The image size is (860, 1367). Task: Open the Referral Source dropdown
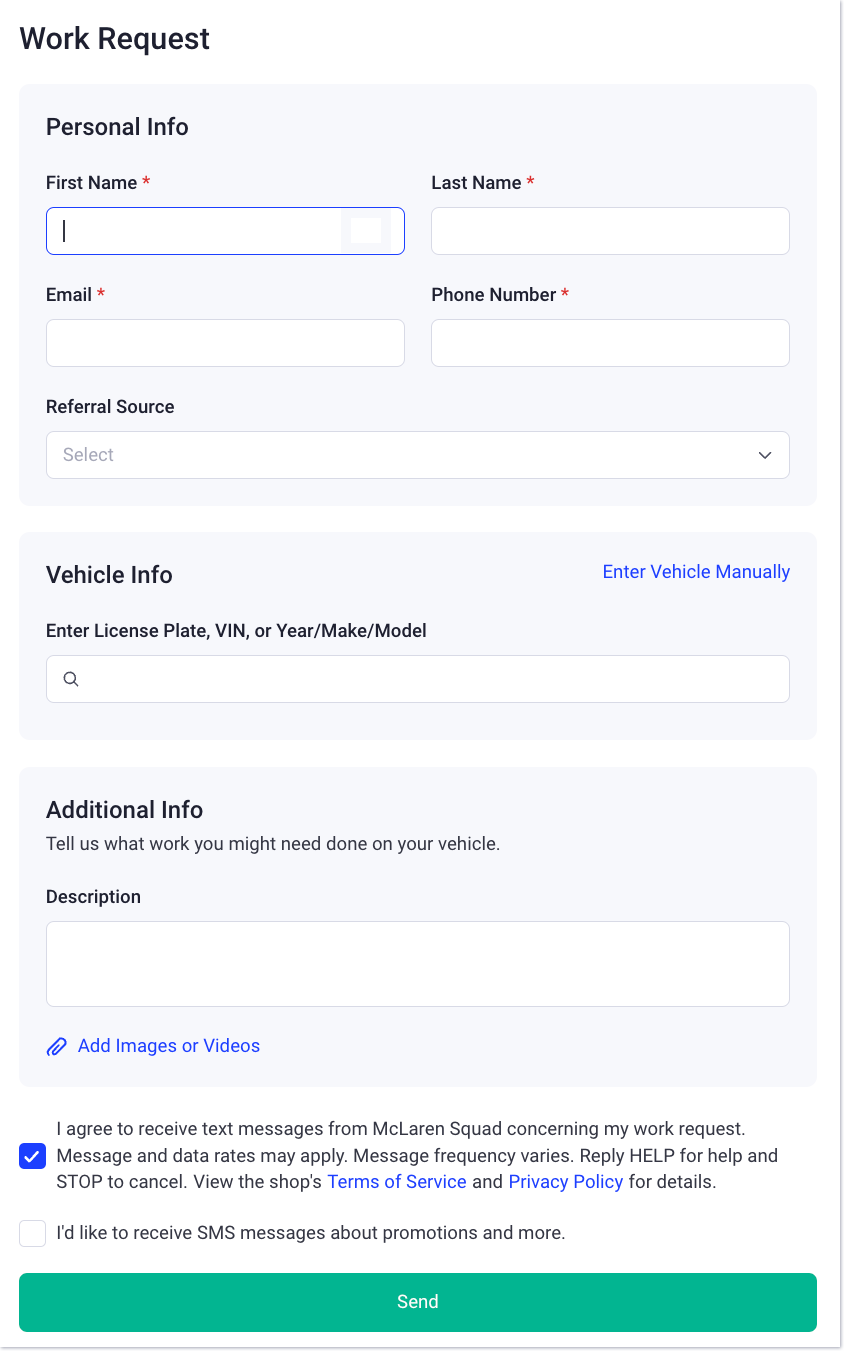[417, 455]
